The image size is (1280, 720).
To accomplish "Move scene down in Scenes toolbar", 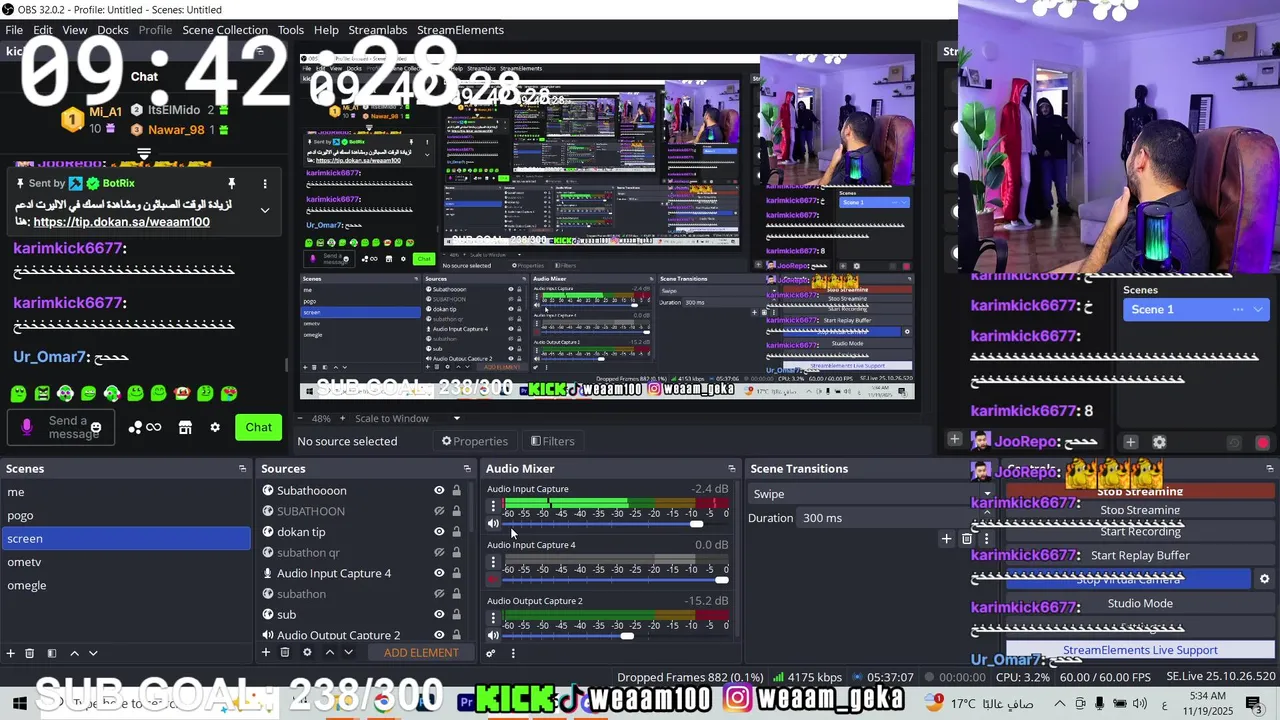I will (93, 653).
